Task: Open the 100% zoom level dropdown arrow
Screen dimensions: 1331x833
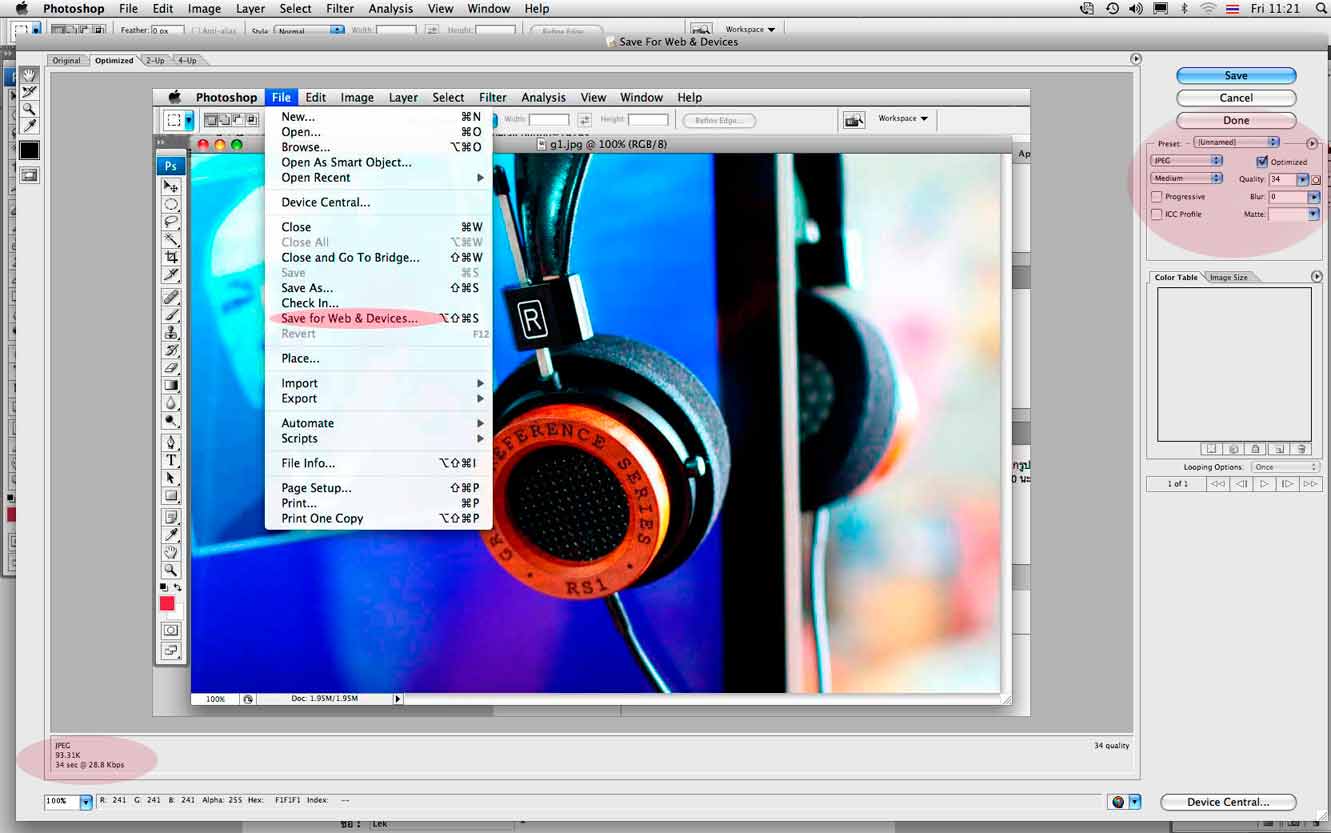Action: [x=86, y=802]
